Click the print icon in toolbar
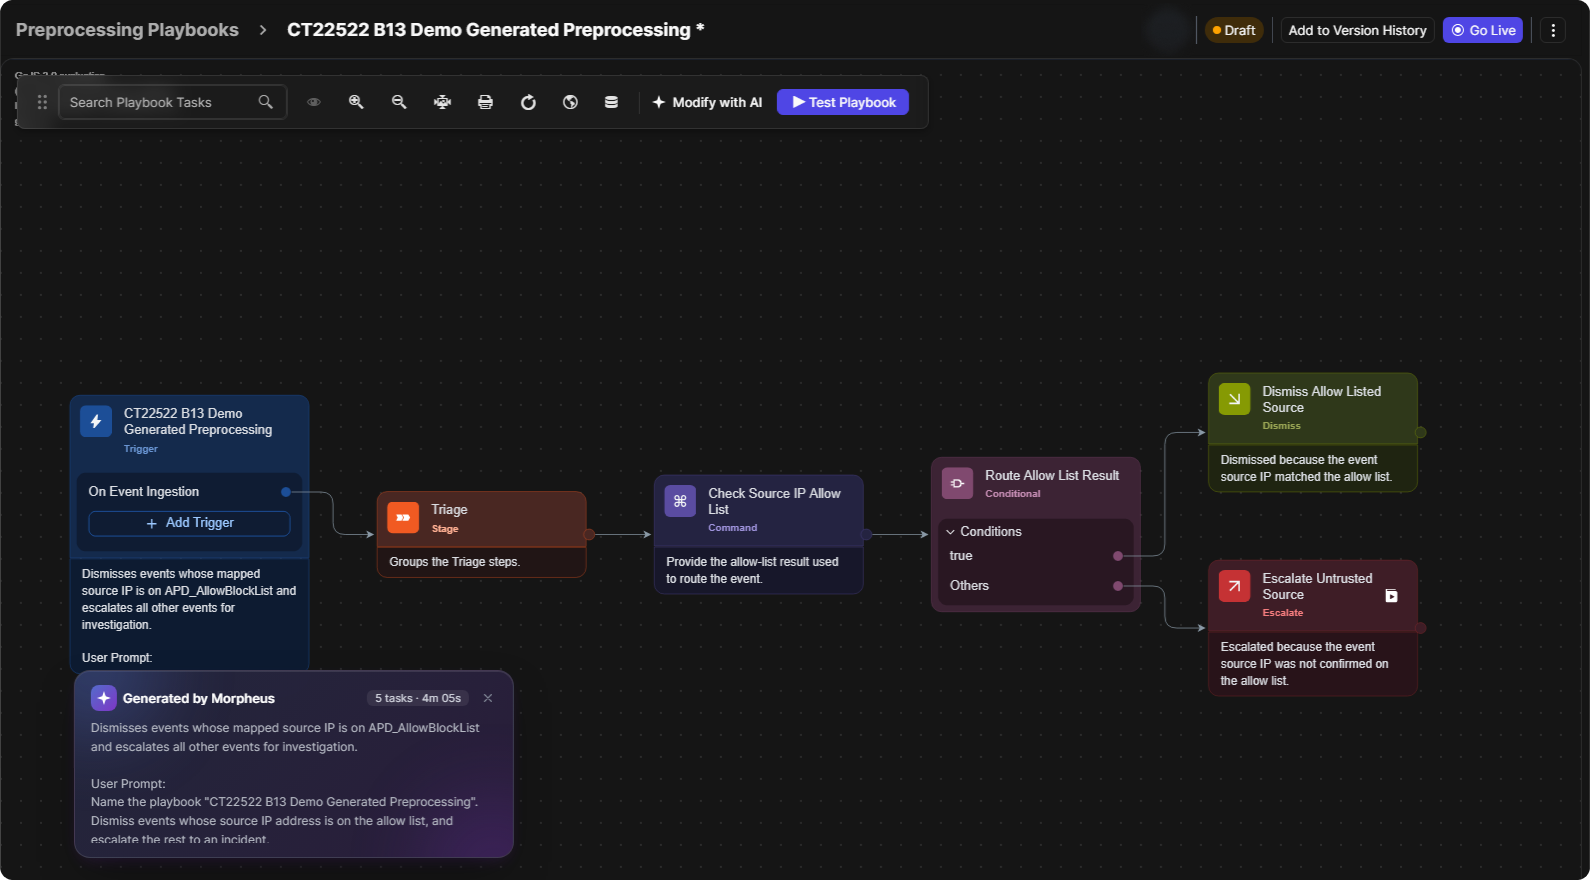The width and height of the screenshot is (1590, 880). tap(485, 102)
